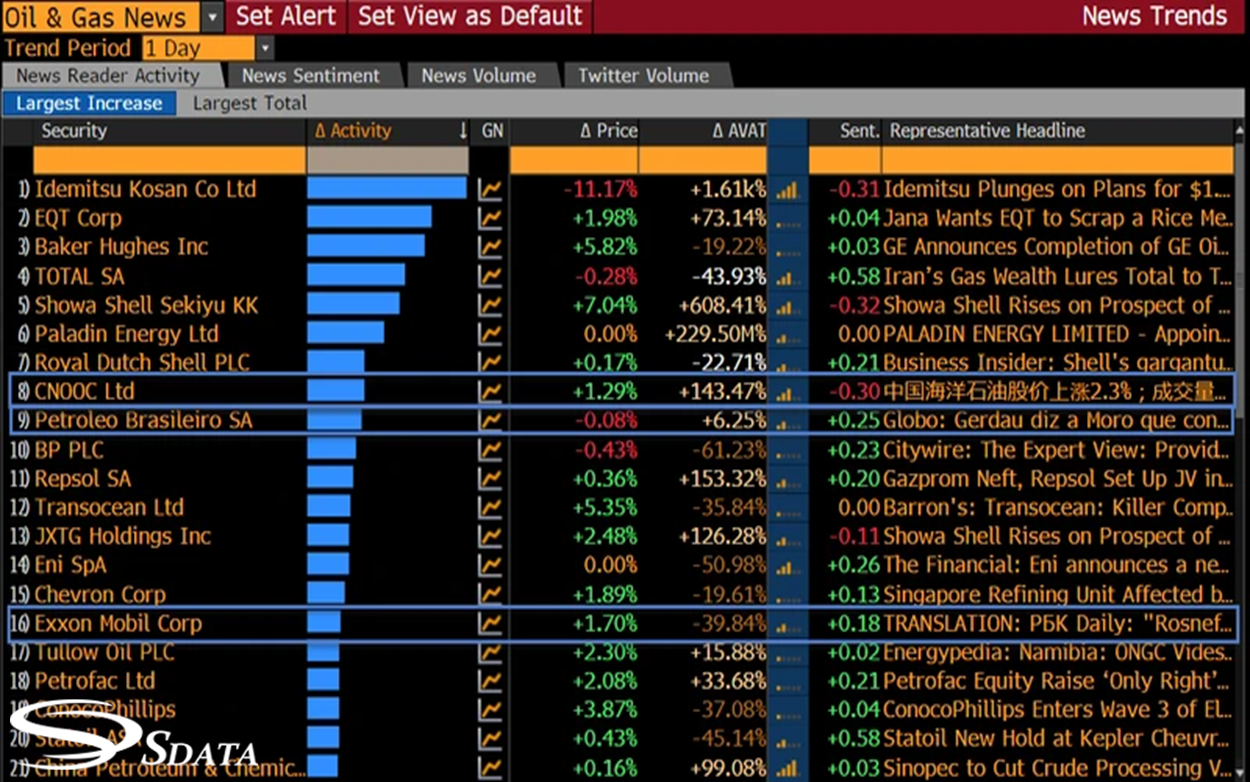Open chart icon next to CNOOC Ltd
The width and height of the screenshot is (1250, 782).
coord(490,392)
